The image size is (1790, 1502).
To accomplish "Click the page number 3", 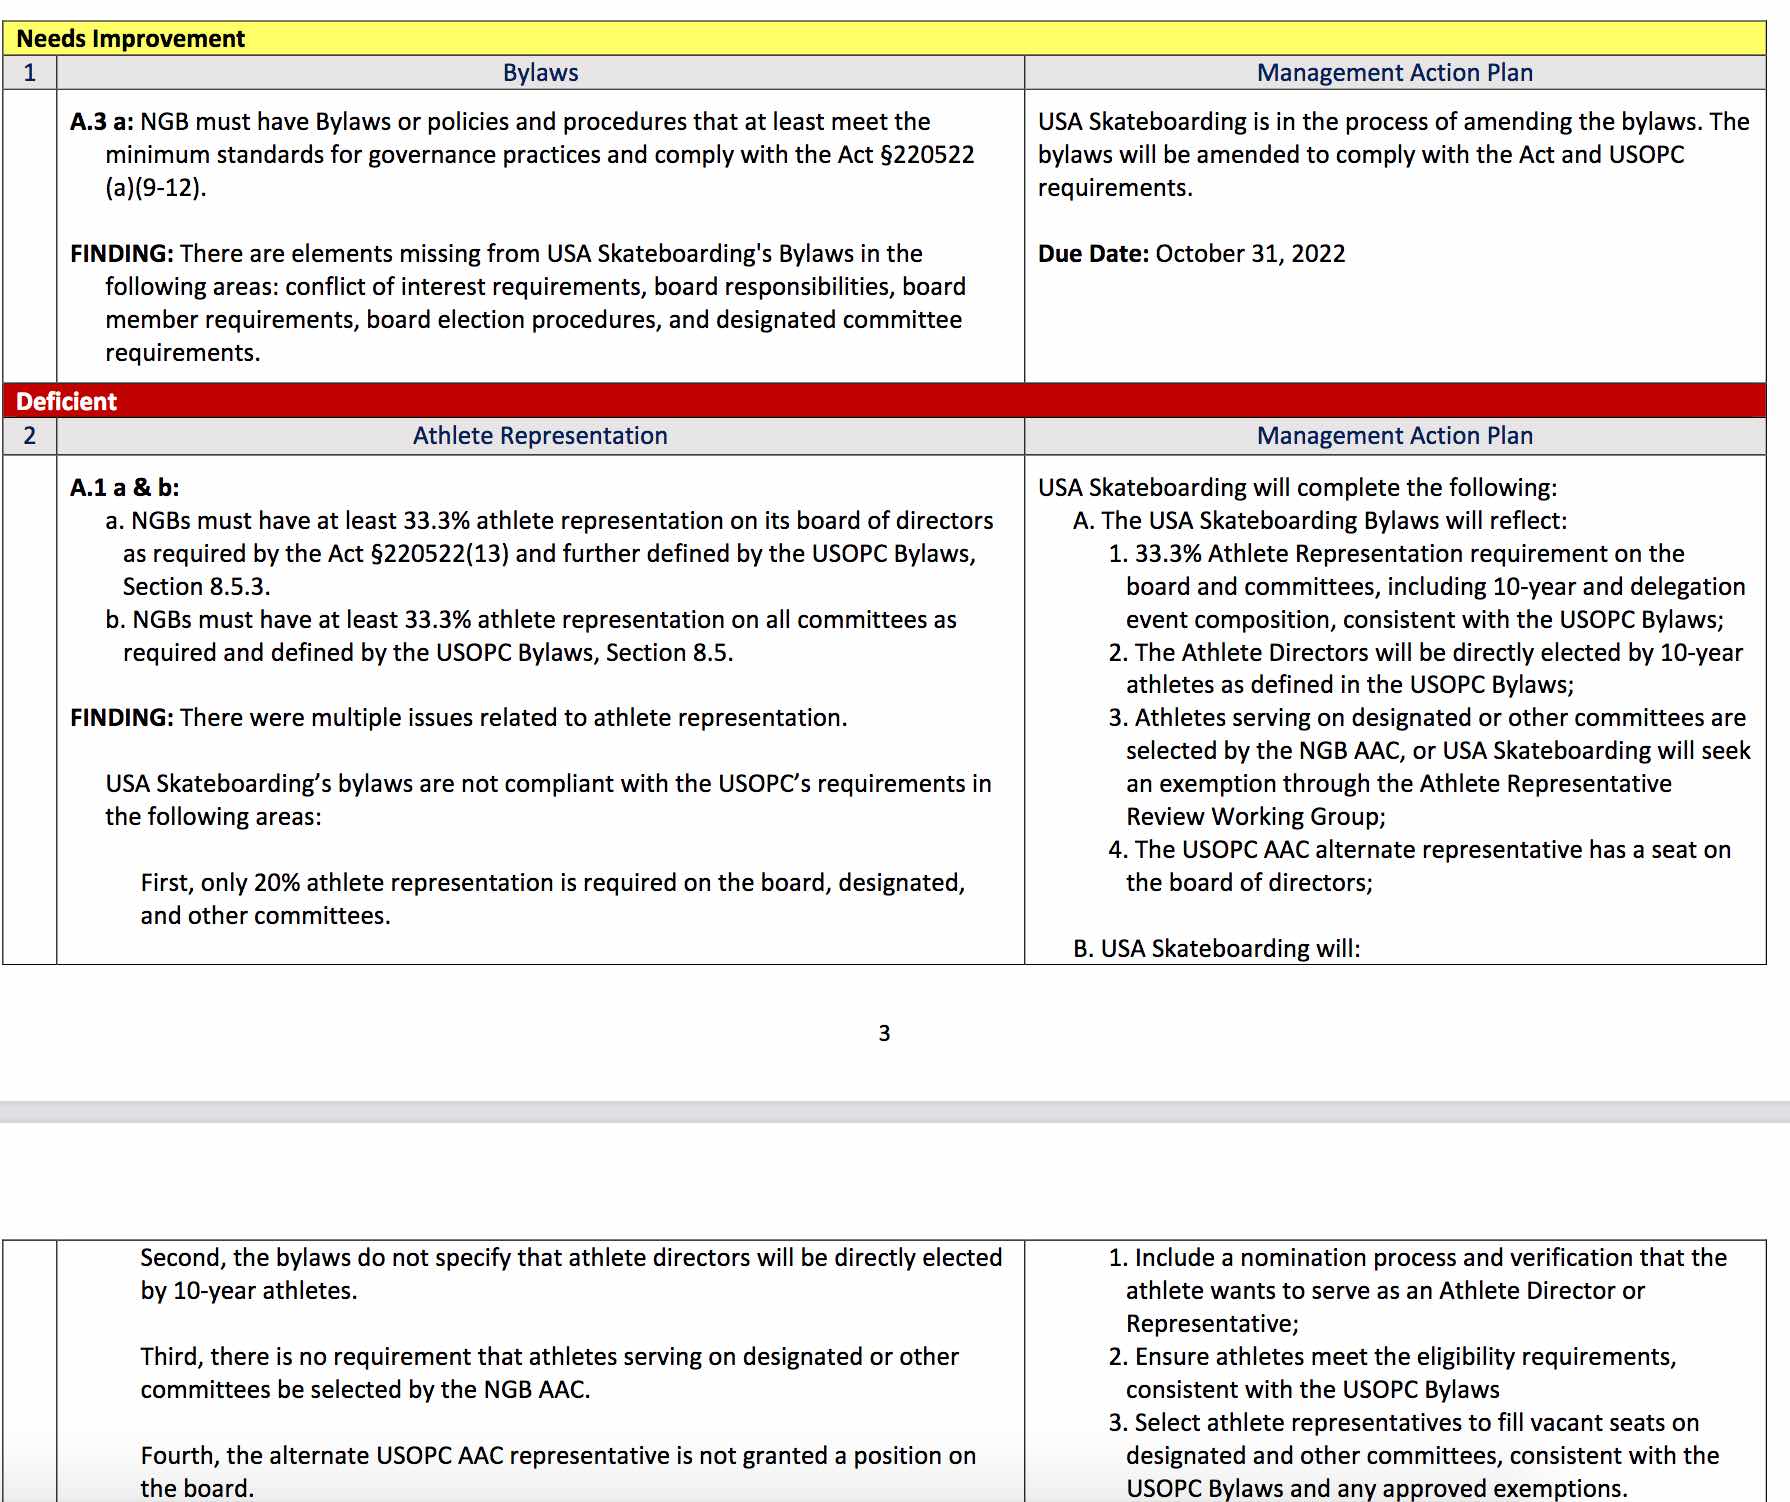I will [884, 1034].
